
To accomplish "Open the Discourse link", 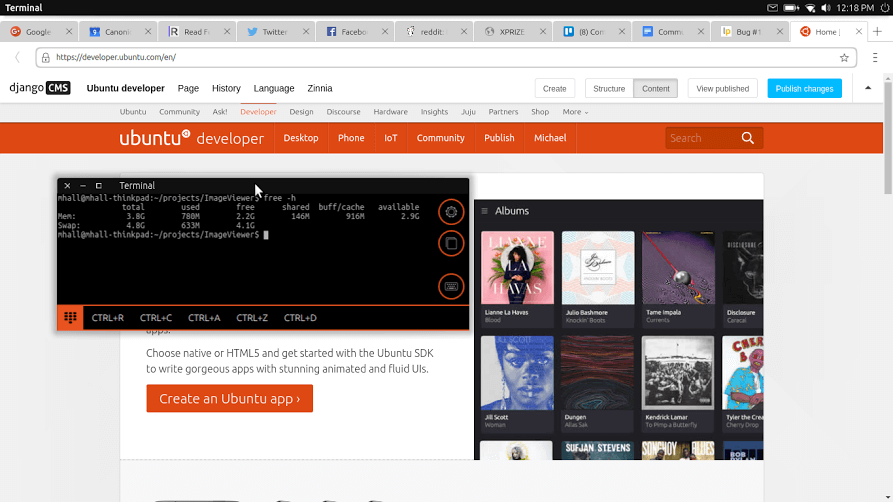I will click(x=343, y=112).
